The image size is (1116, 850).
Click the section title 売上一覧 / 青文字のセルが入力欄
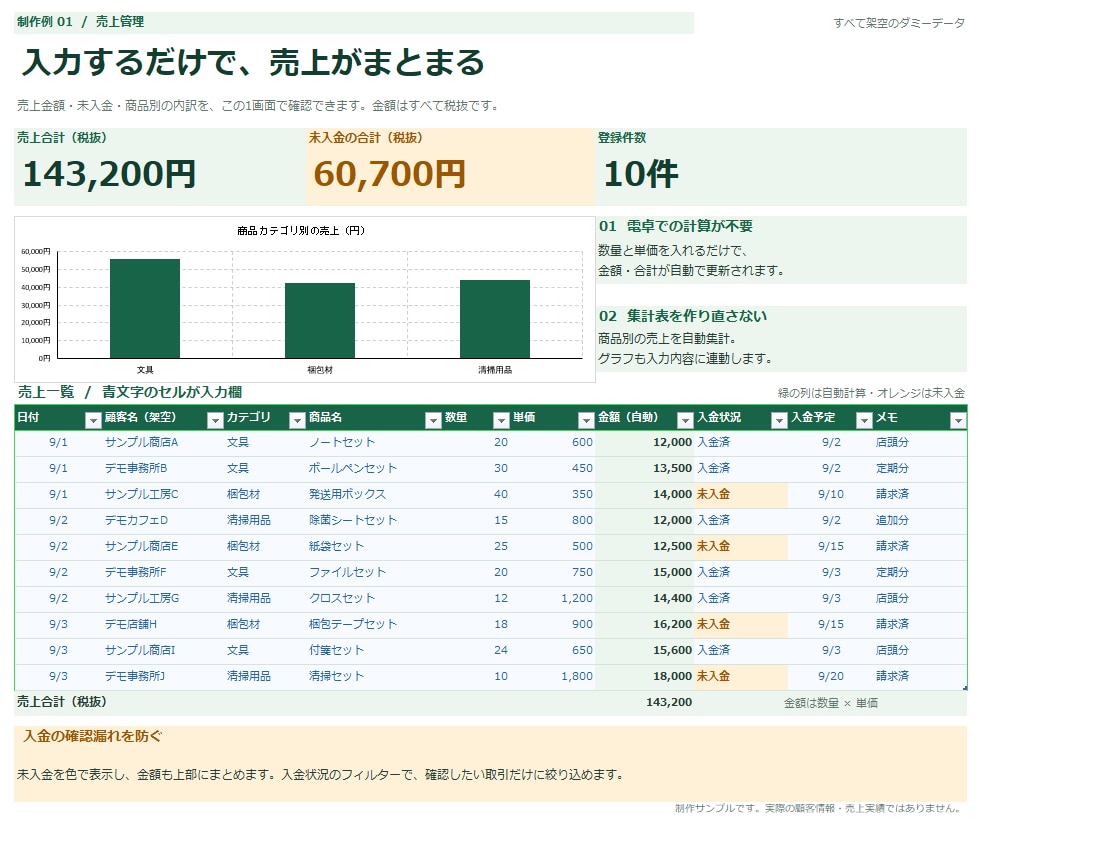click(x=130, y=392)
